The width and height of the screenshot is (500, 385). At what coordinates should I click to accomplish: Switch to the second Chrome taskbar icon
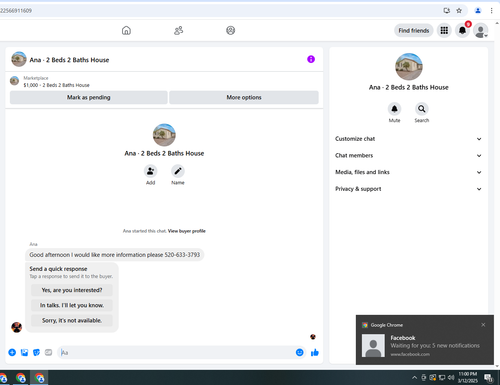click(x=21, y=378)
